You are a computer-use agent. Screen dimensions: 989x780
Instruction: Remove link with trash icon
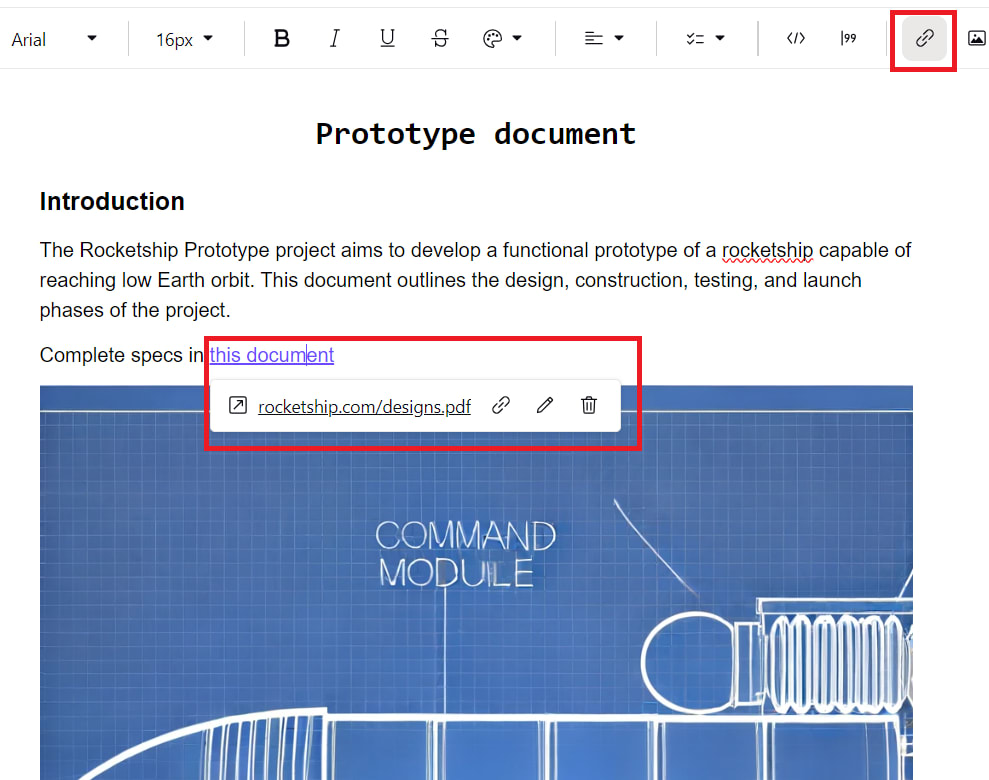(589, 405)
